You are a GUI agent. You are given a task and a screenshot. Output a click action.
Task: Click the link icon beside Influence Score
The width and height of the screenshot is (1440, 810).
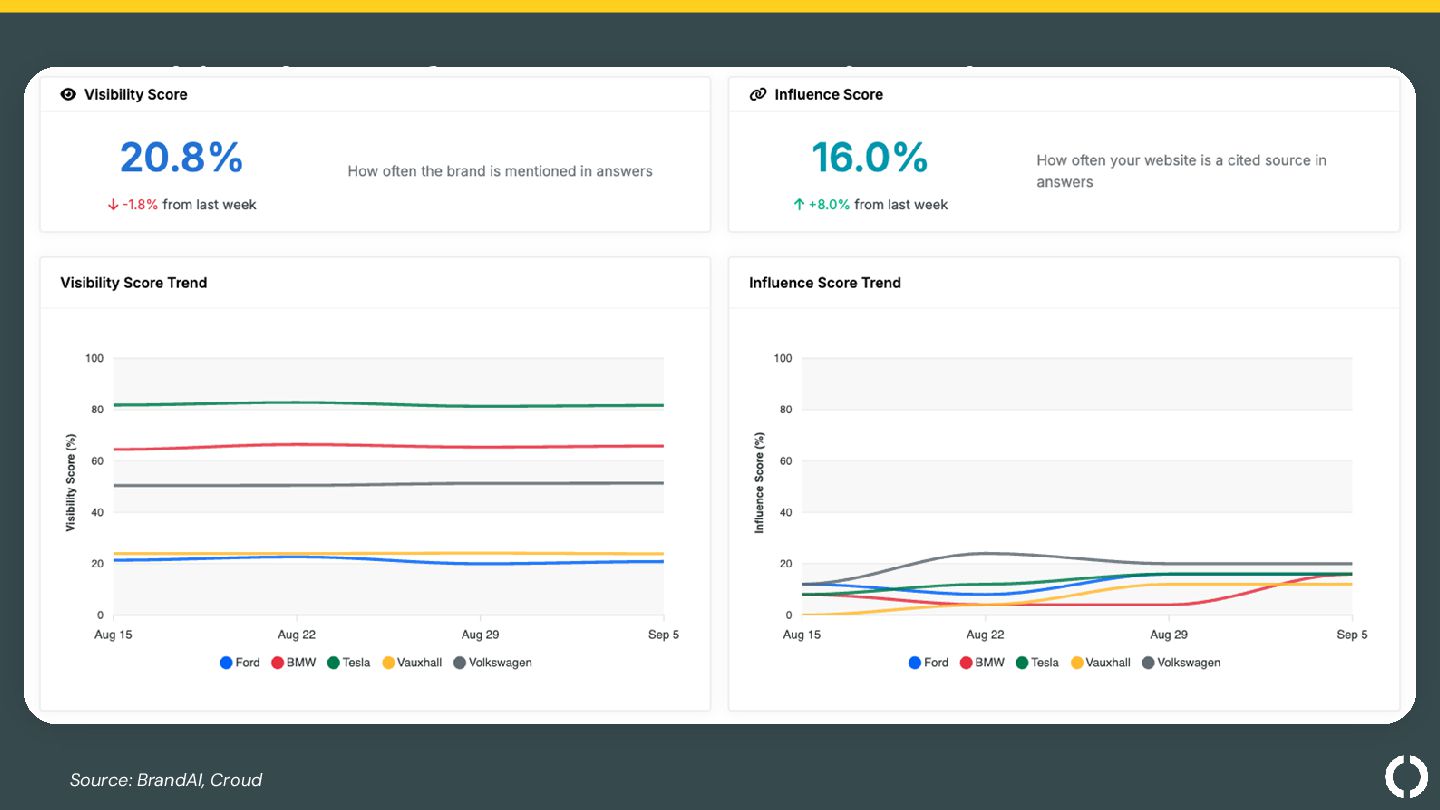click(757, 95)
